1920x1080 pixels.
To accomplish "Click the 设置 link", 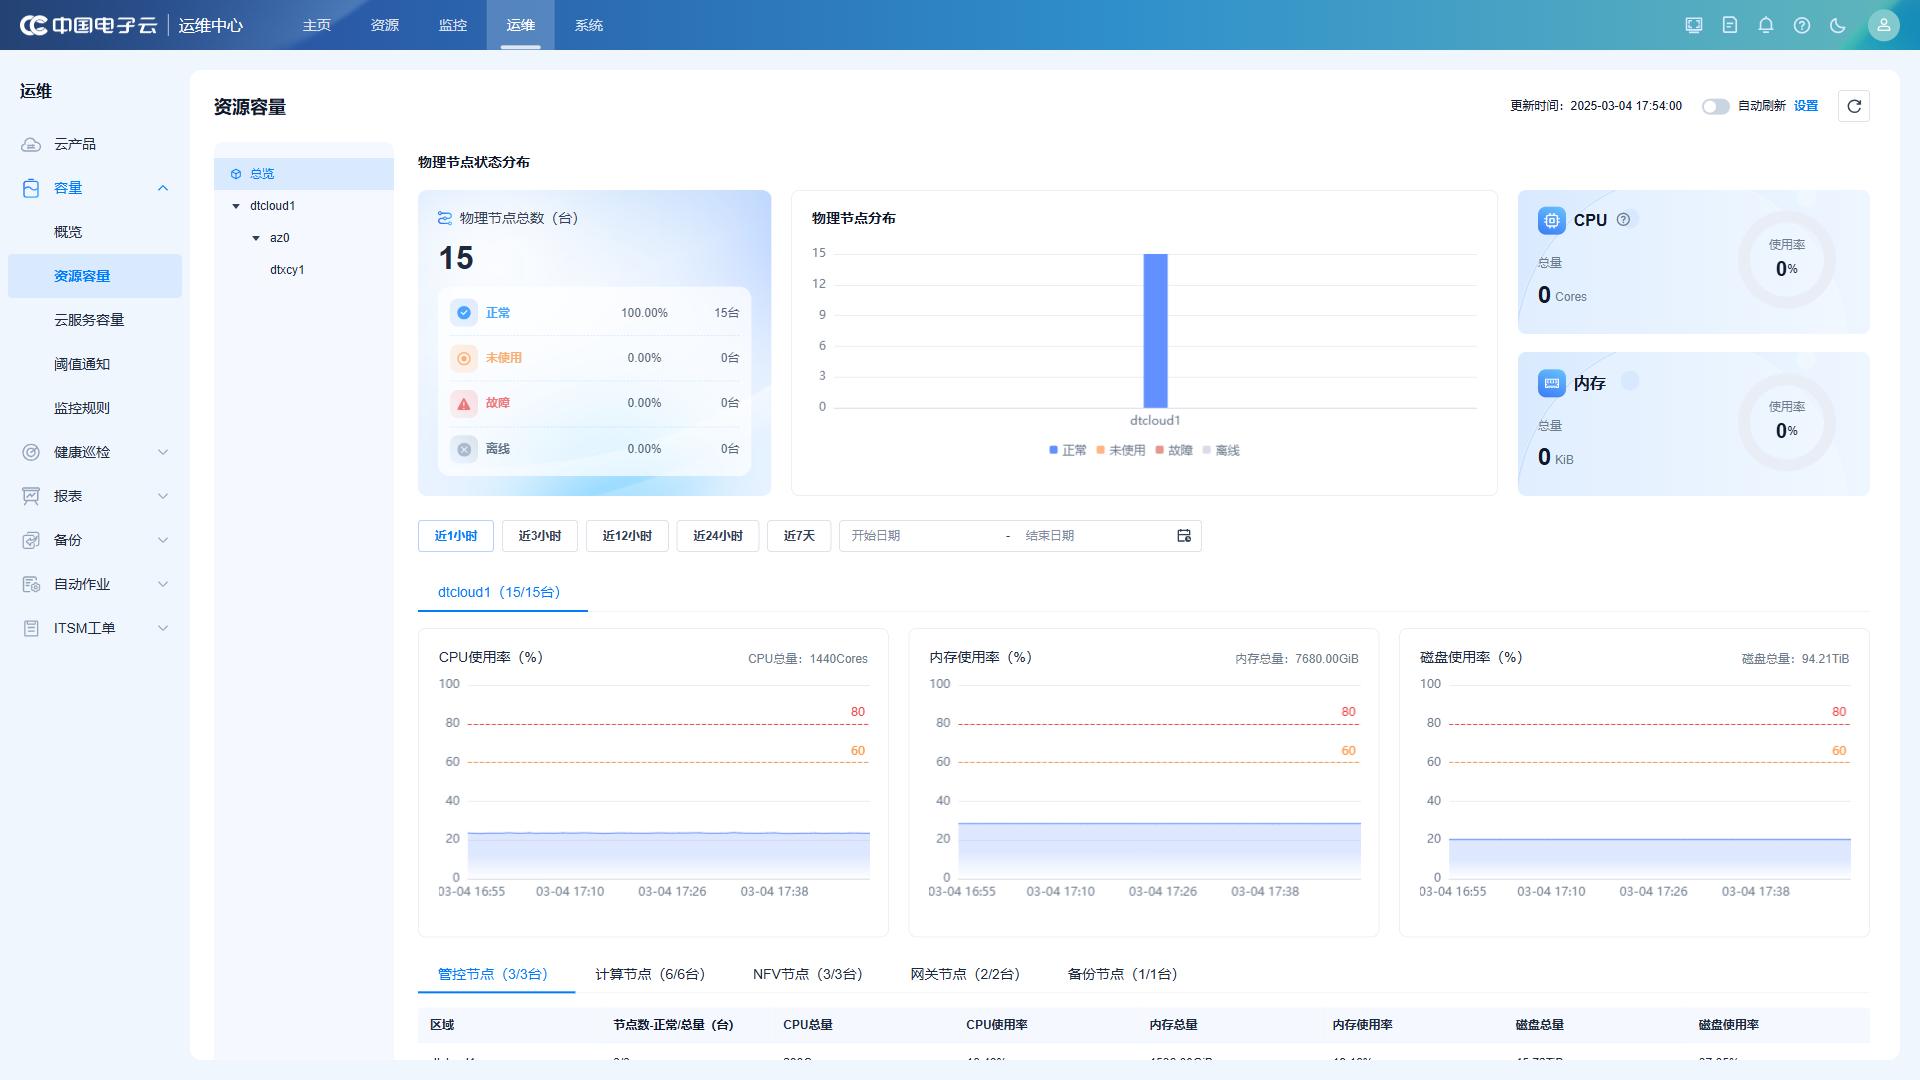I will (x=1806, y=106).
